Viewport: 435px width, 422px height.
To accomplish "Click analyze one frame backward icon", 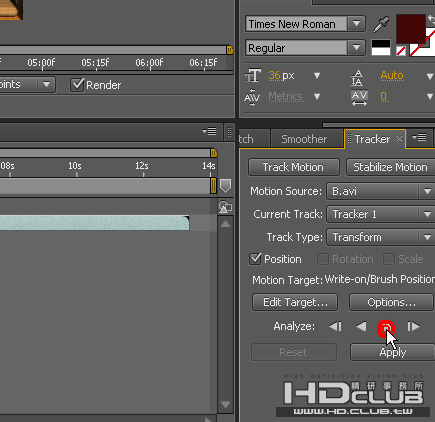I will (x=335, y=326).
